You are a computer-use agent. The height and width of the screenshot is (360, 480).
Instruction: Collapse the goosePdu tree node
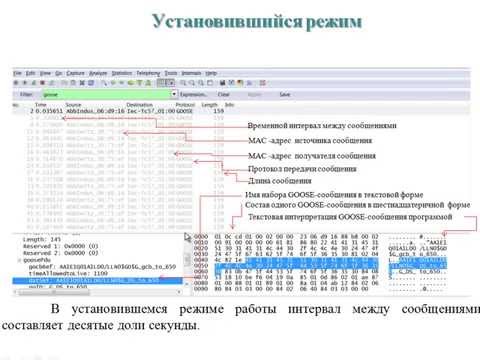tap(20, 260)
